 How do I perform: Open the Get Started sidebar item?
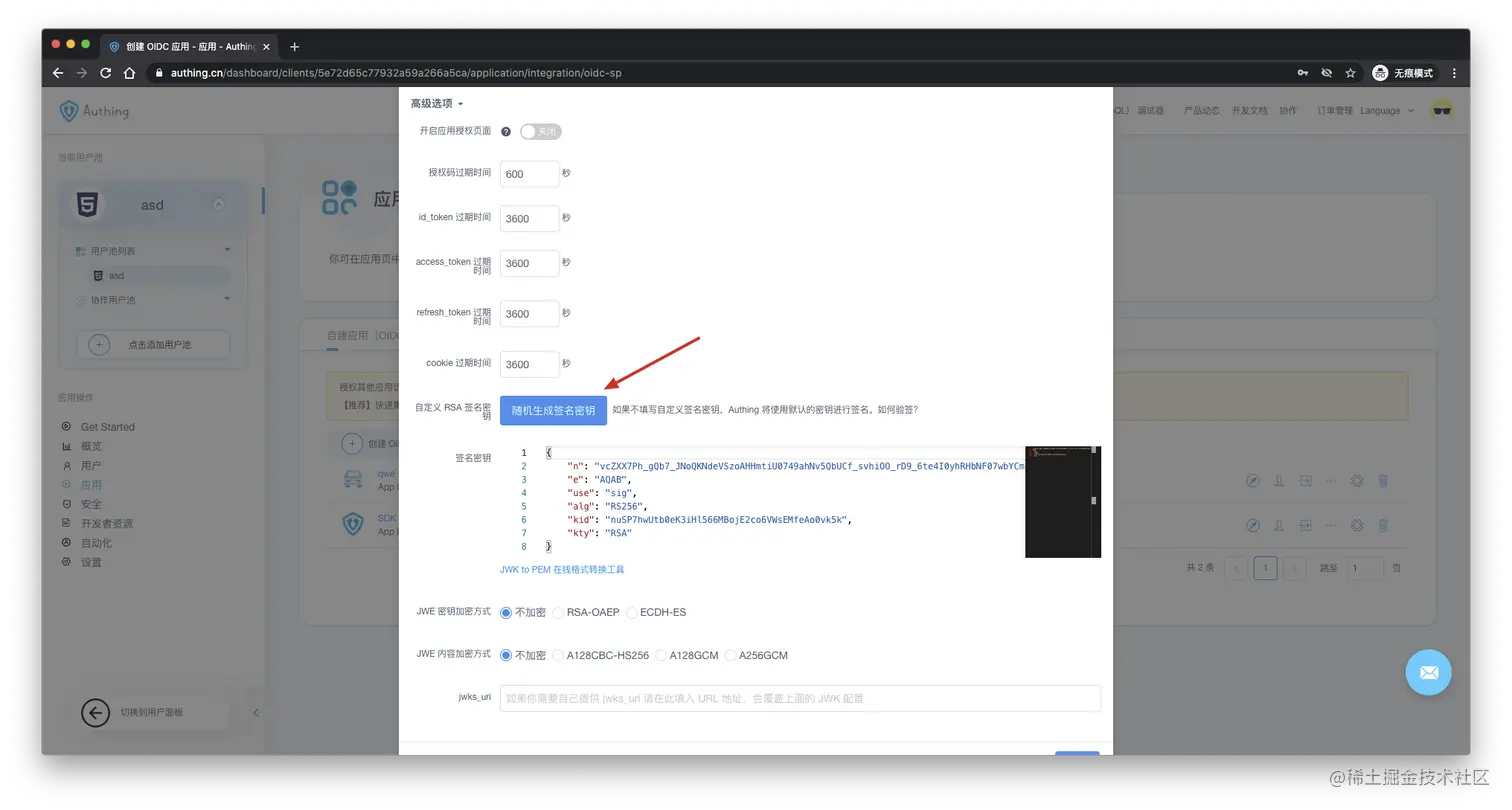[107, 427]
